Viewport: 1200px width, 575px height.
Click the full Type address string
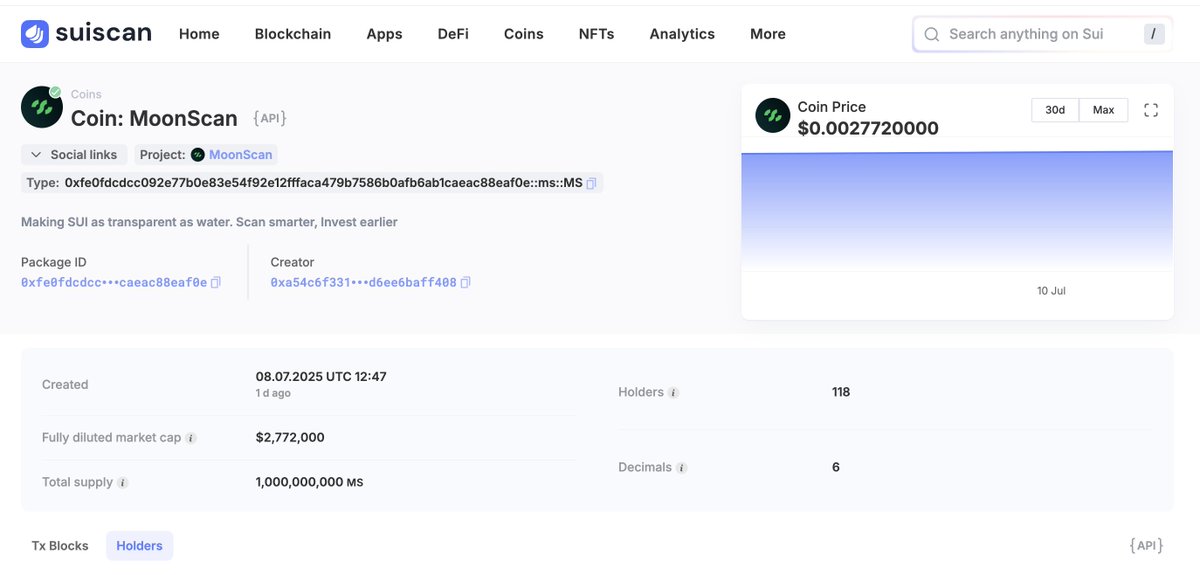click(x=323, y=184)
